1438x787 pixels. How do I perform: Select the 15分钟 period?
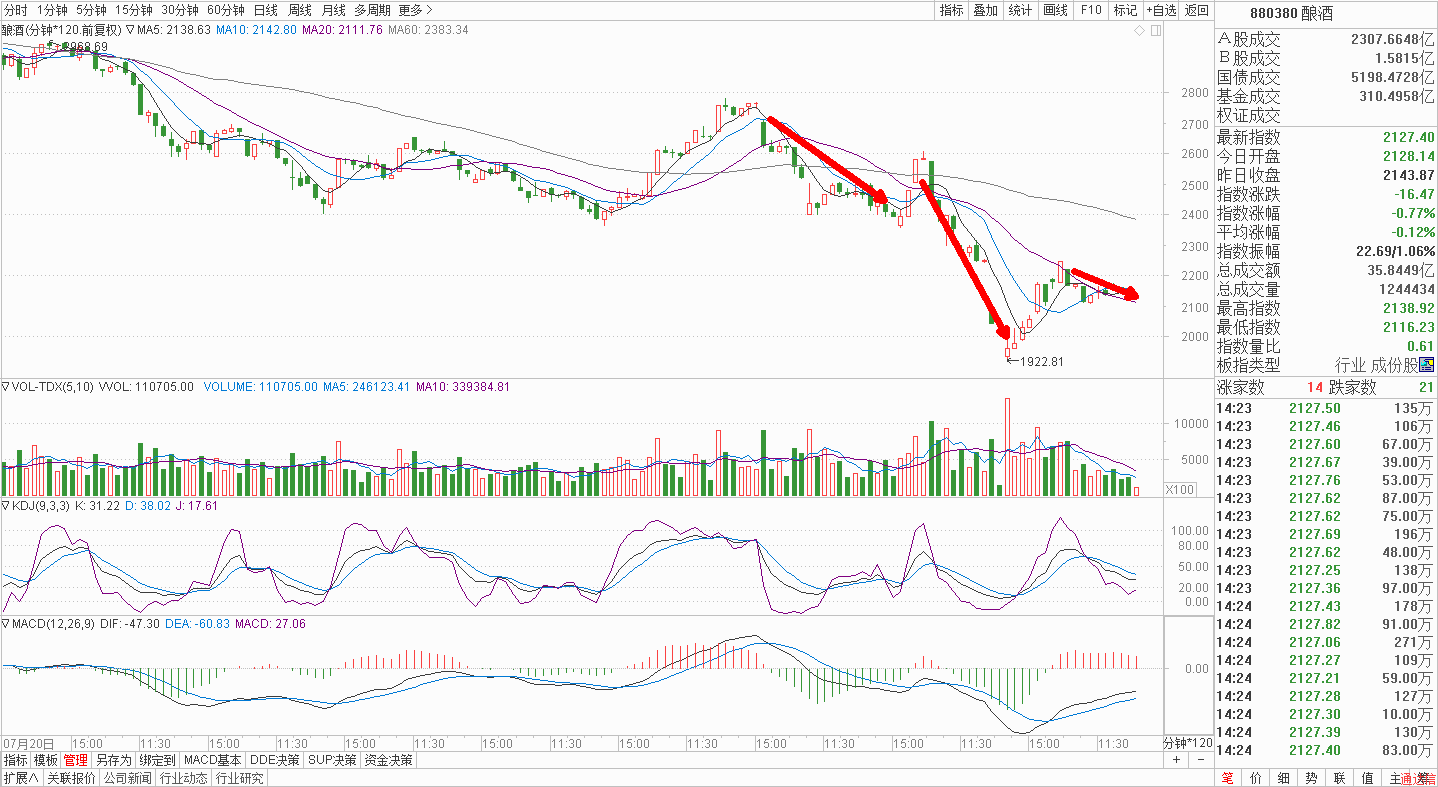(134, 10)
